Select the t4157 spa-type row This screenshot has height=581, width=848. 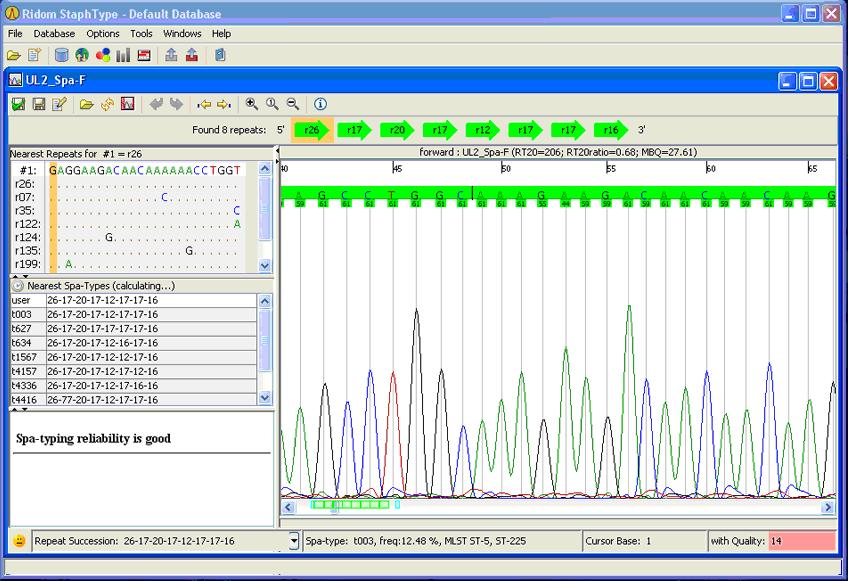[133, 371]
